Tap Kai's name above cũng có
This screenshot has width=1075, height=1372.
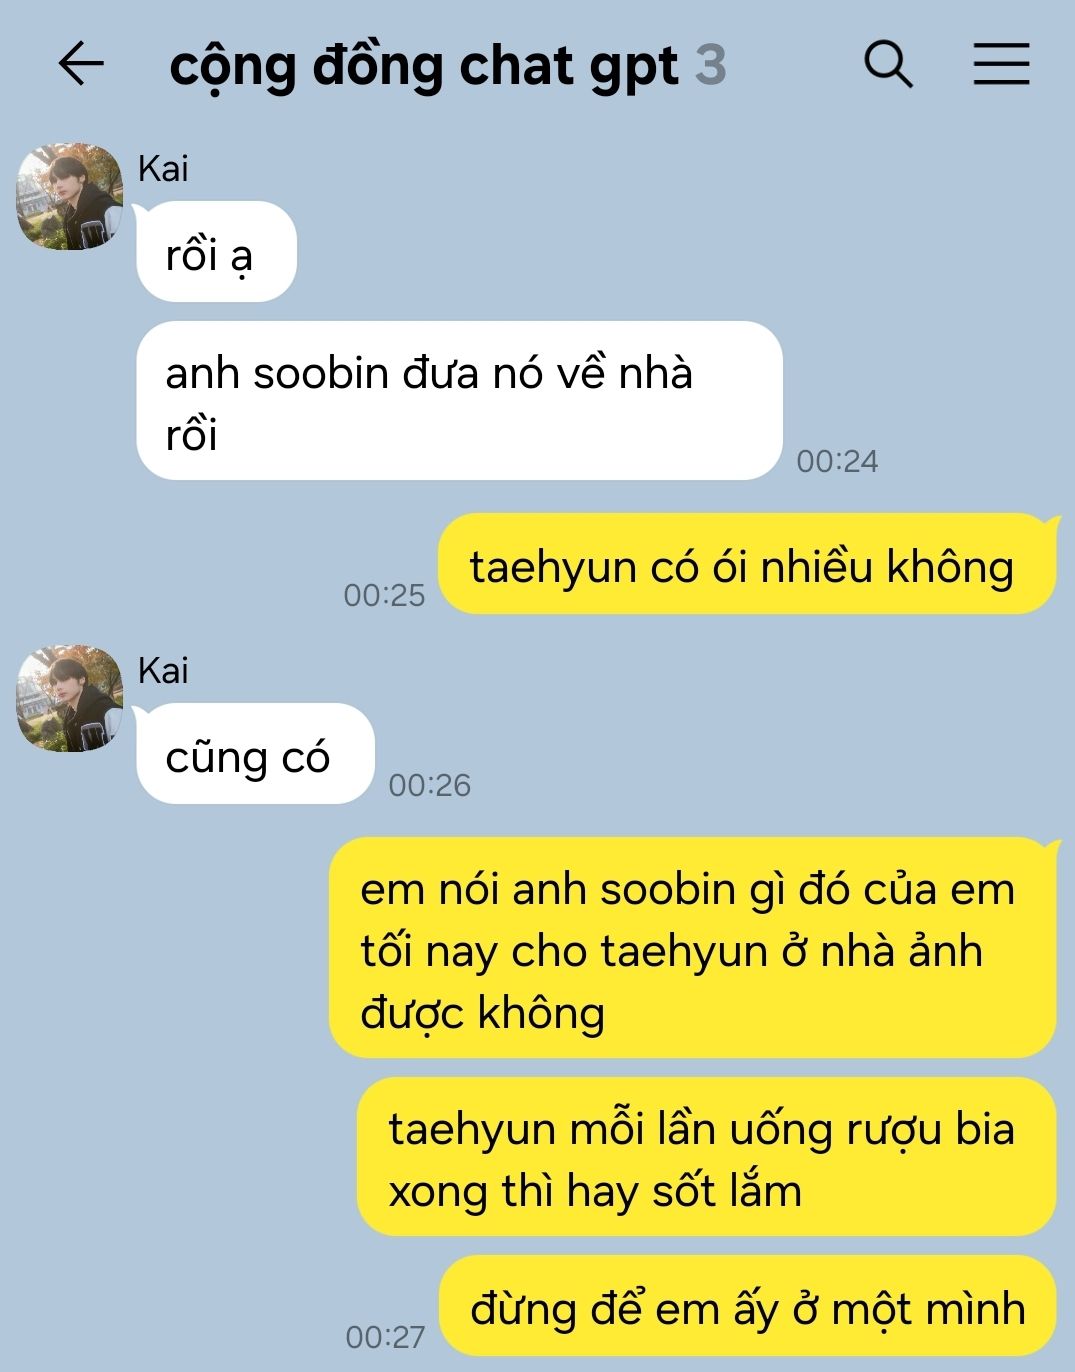(x=163, y=670)
